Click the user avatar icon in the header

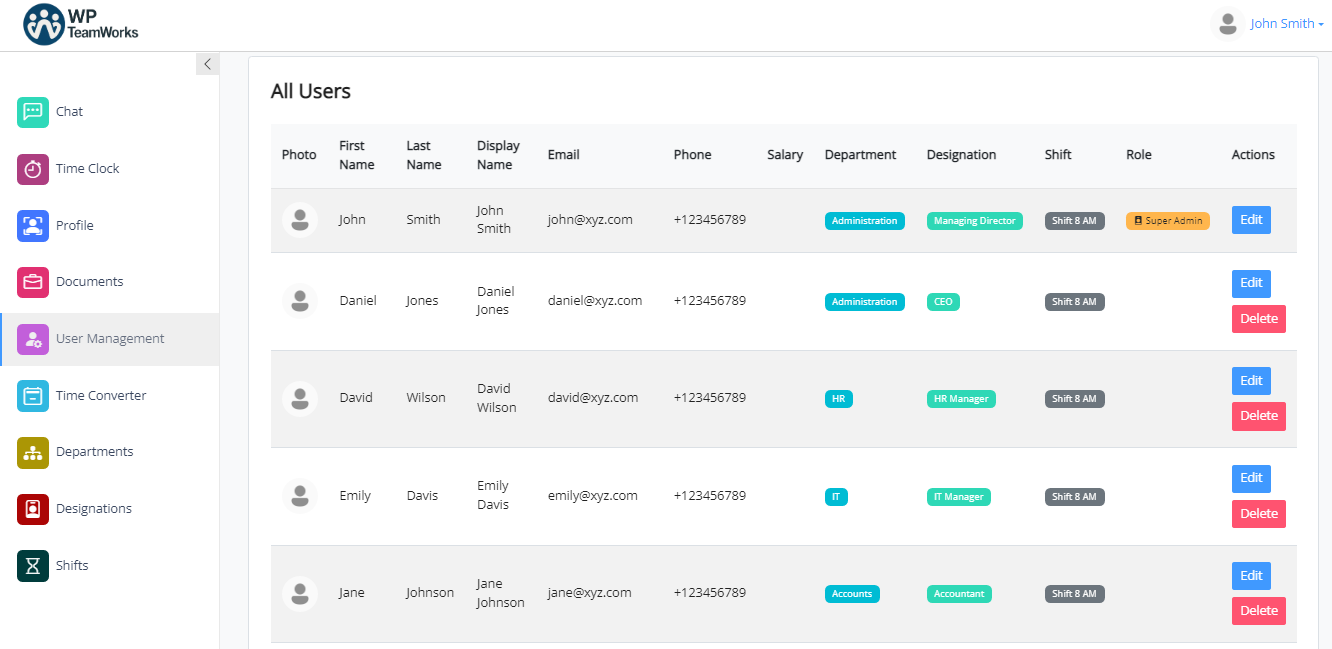click(1227, 22)
